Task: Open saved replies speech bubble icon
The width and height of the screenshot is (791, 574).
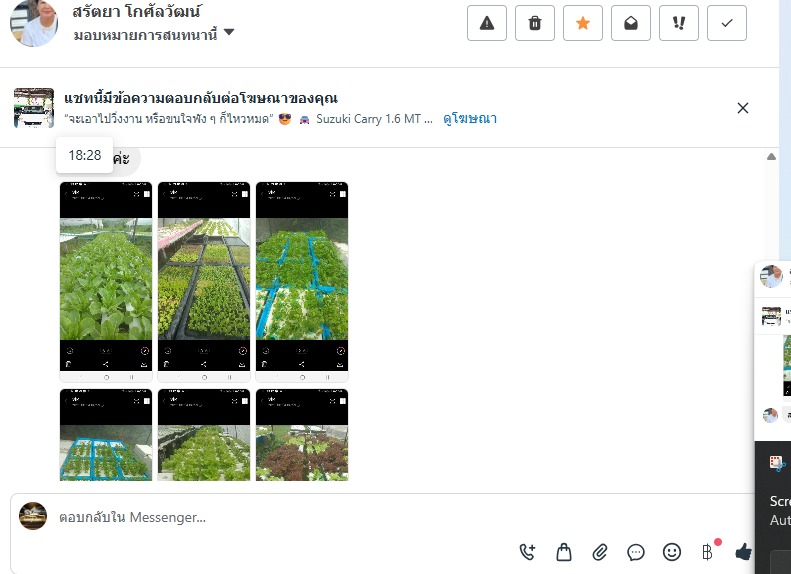Action: click(x=636, y=552)
